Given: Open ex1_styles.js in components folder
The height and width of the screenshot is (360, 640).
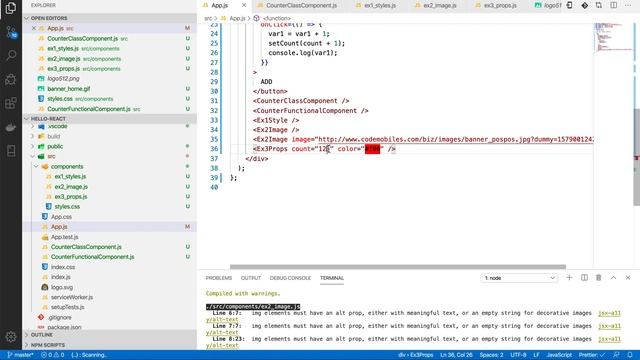Looking at the screenshot, I should [70, 176].
